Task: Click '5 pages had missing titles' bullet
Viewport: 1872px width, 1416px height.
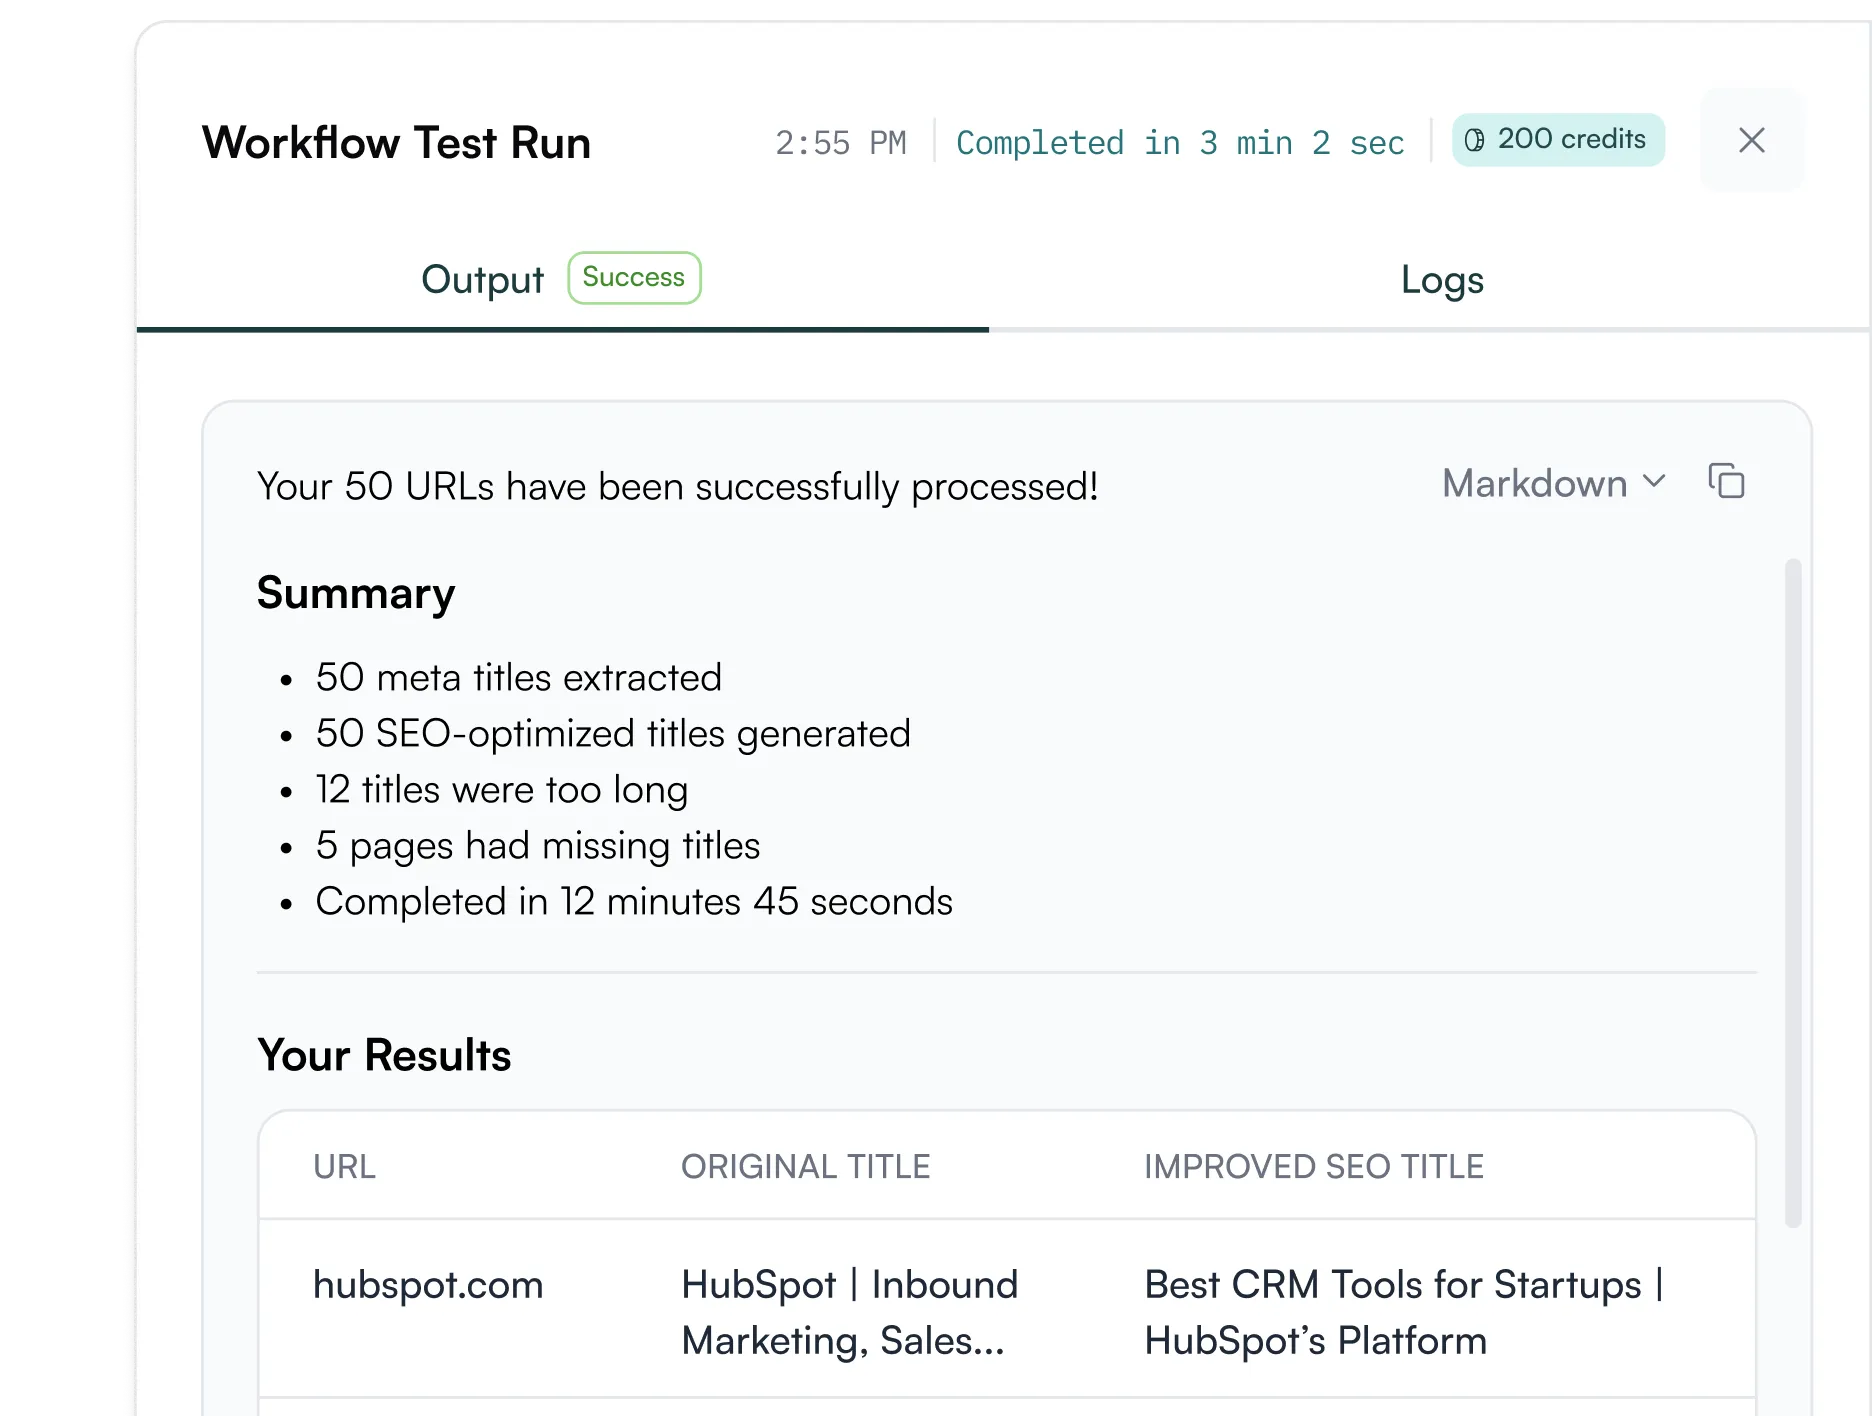Action: [x=537, y=845]
